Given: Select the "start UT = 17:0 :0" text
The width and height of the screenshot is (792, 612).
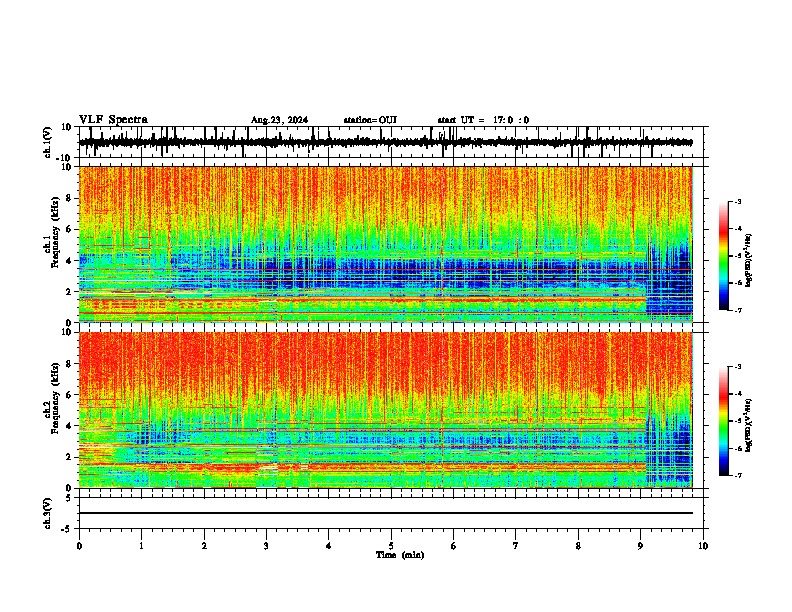Looking at the screenshot, I should pos(483,120).
